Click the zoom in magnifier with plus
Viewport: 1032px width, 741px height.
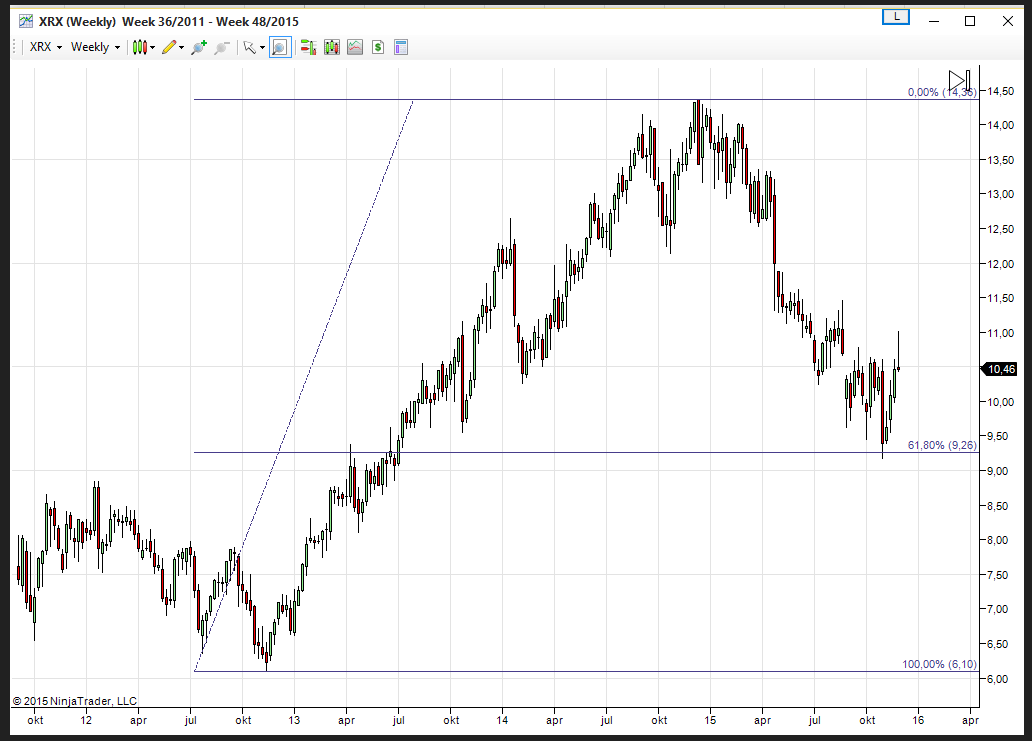[x=199, y=47]
